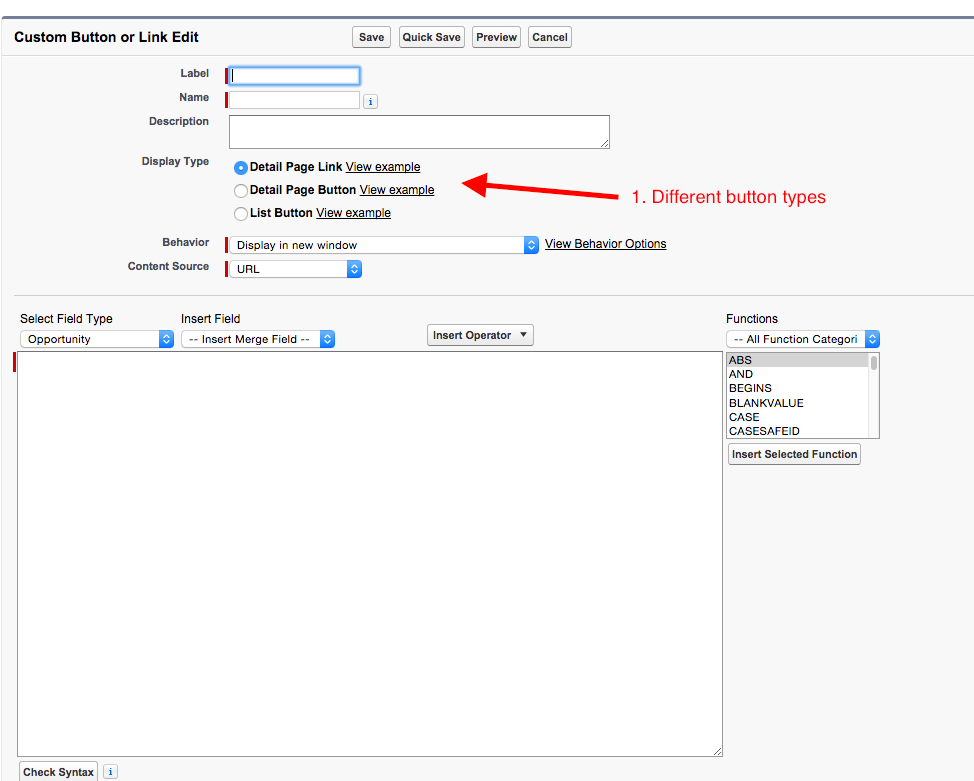Select AND in the Functions list

798,374
